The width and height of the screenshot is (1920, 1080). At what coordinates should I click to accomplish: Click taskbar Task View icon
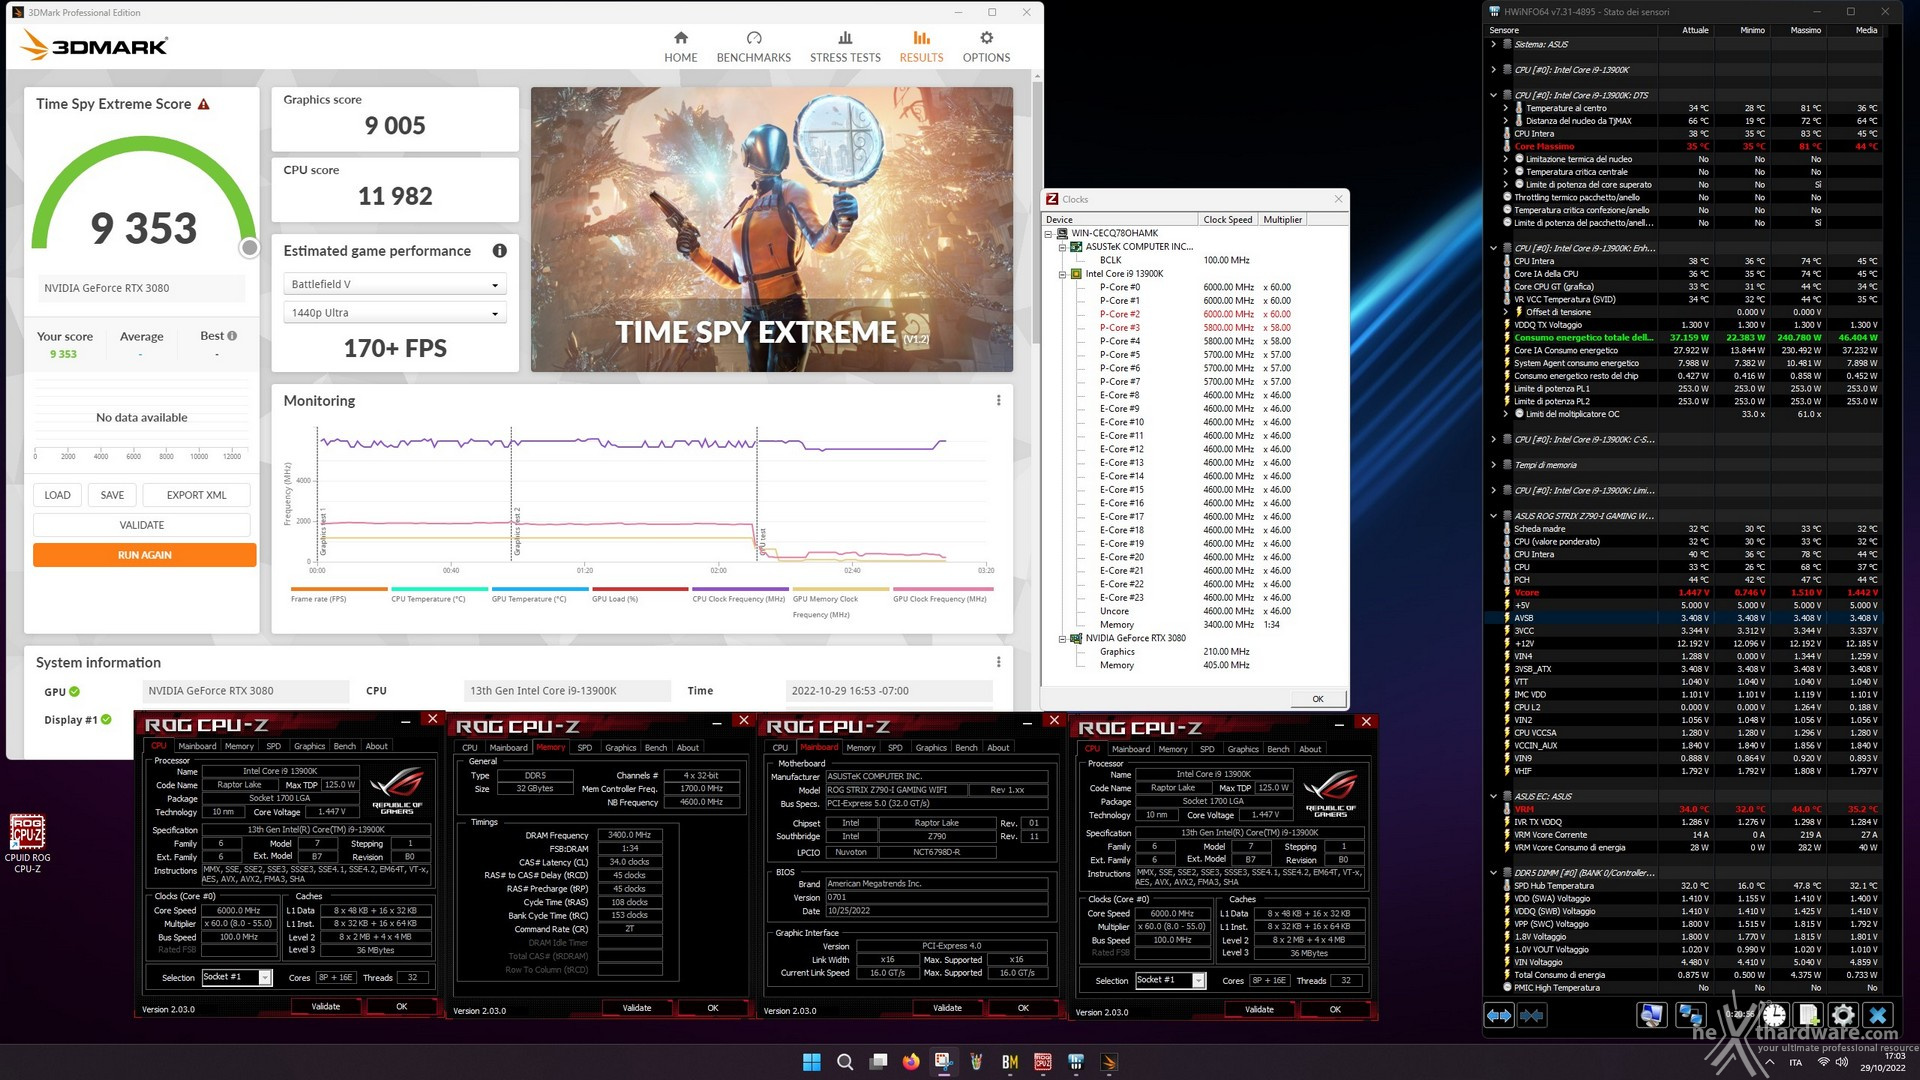pyautogui.click(x=878, y=1062)
